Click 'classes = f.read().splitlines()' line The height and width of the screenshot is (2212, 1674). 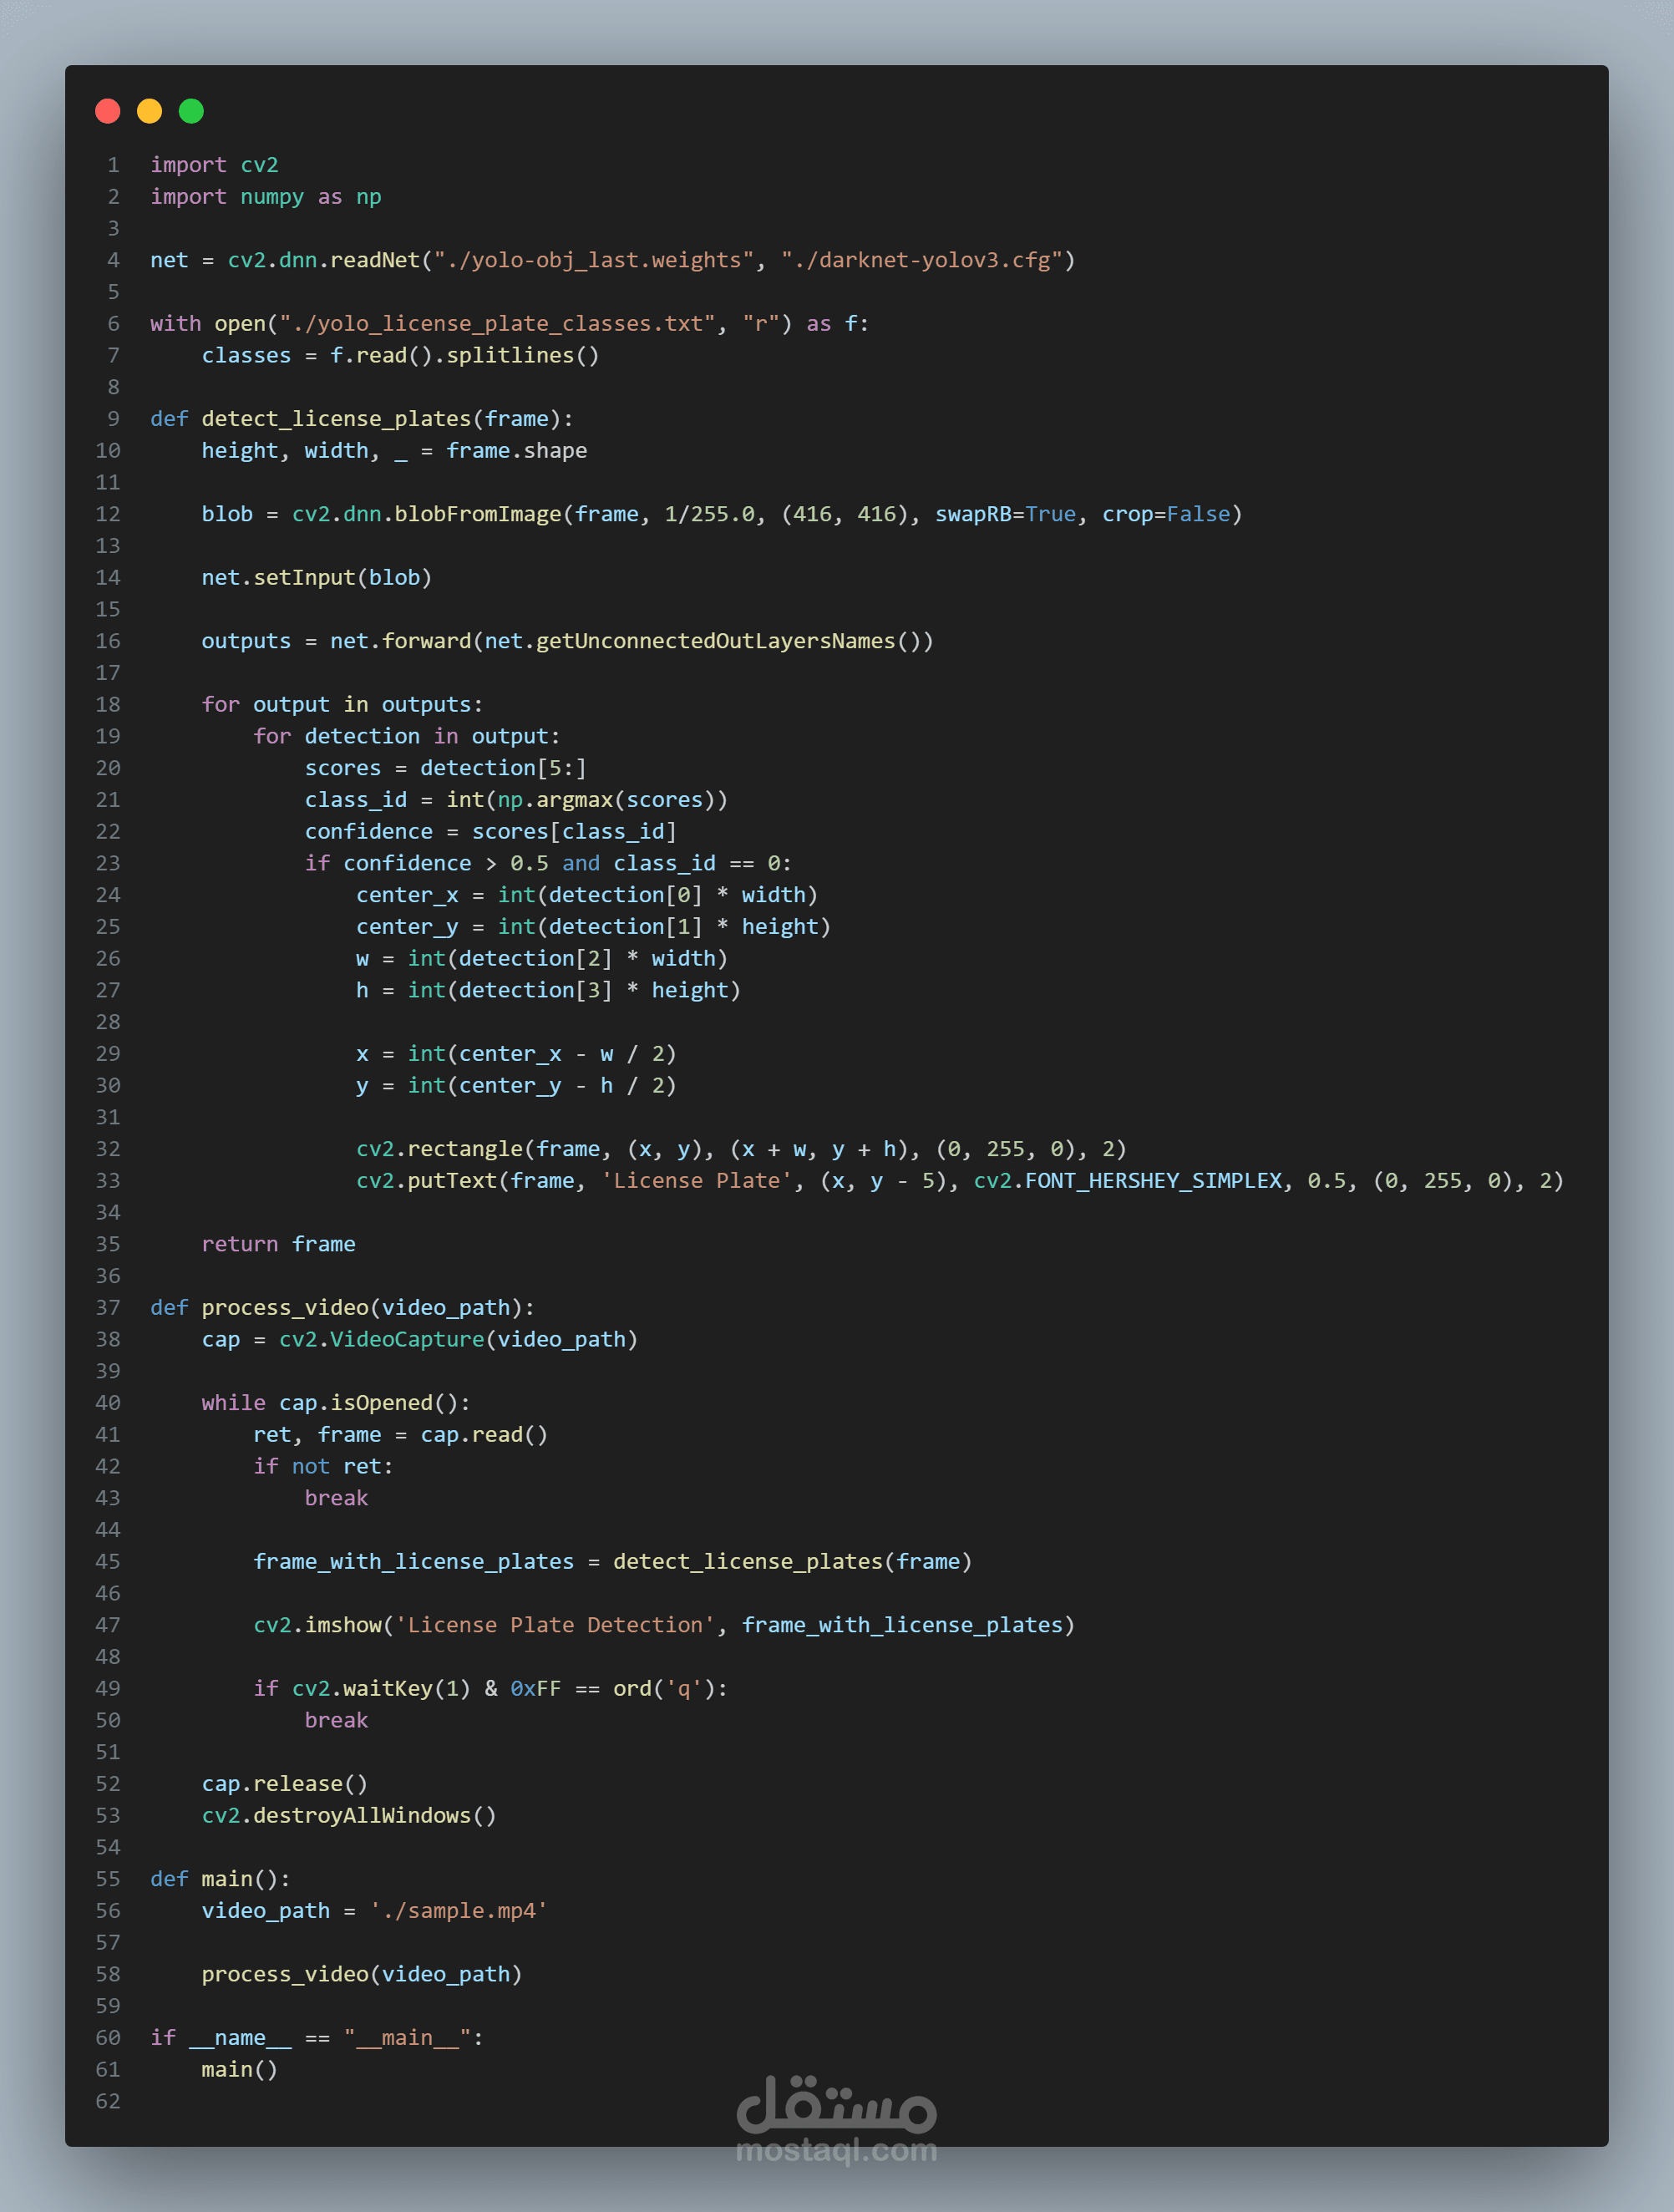tap(400, 356)
